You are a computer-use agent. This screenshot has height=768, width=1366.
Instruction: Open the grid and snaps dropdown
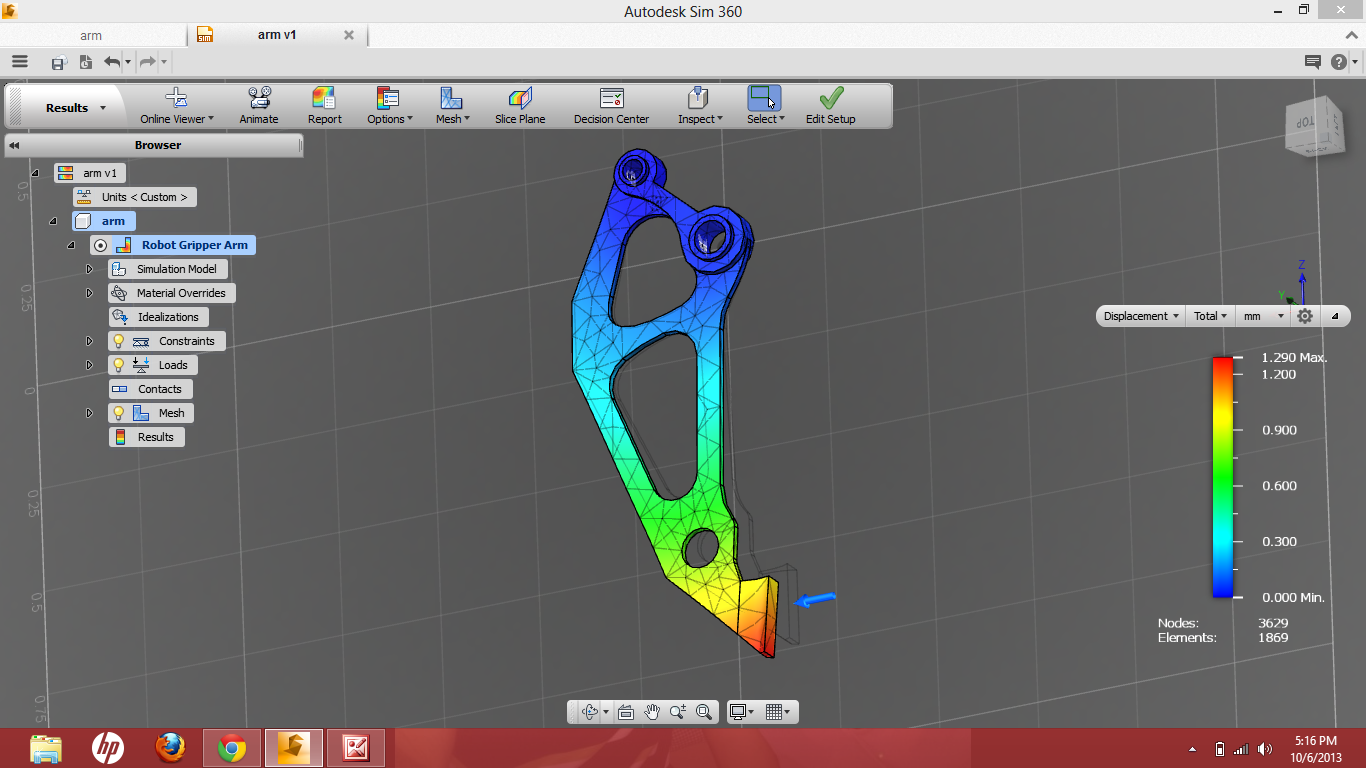pos(777,712)
